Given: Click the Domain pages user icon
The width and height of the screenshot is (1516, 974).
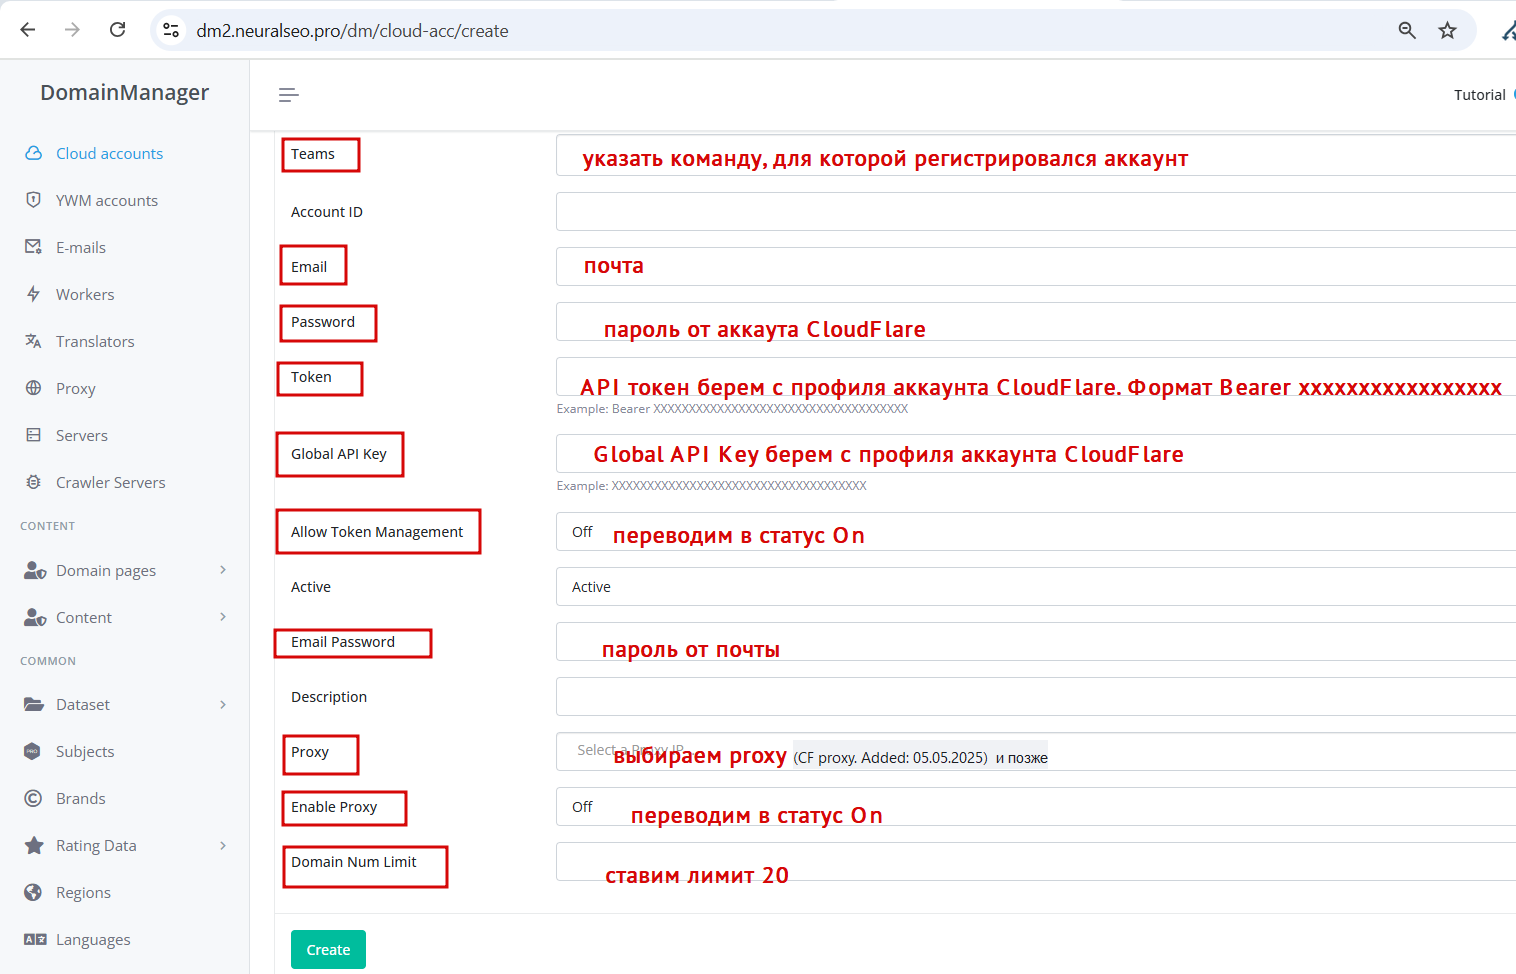Looking at the screenshot, I should [35, 570].
